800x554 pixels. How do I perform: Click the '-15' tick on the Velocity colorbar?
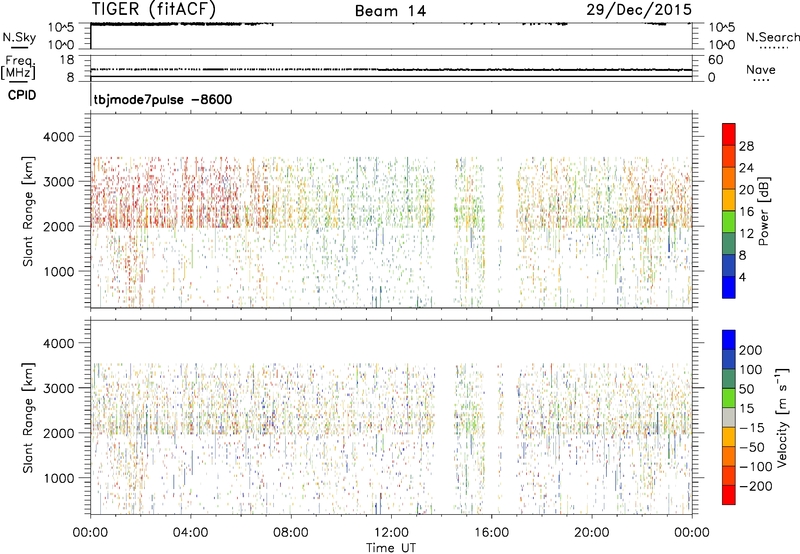[x=752, y=428]
